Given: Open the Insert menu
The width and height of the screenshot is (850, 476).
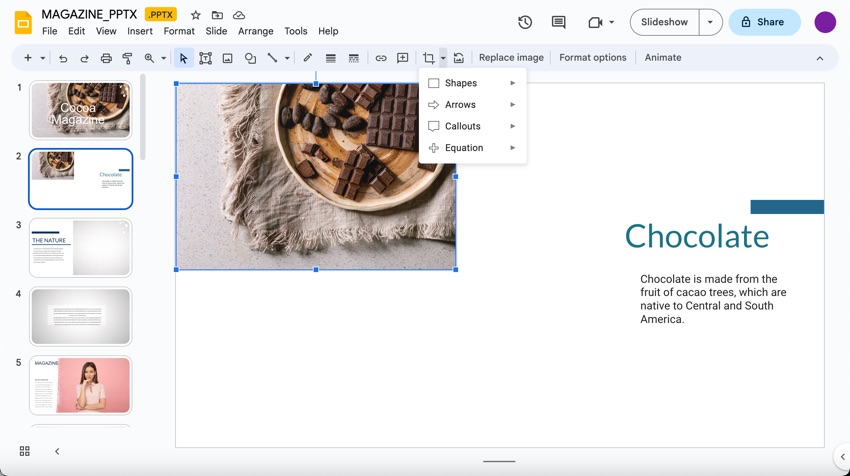Looking at the screenshot, I should click(x=140, y=31).
